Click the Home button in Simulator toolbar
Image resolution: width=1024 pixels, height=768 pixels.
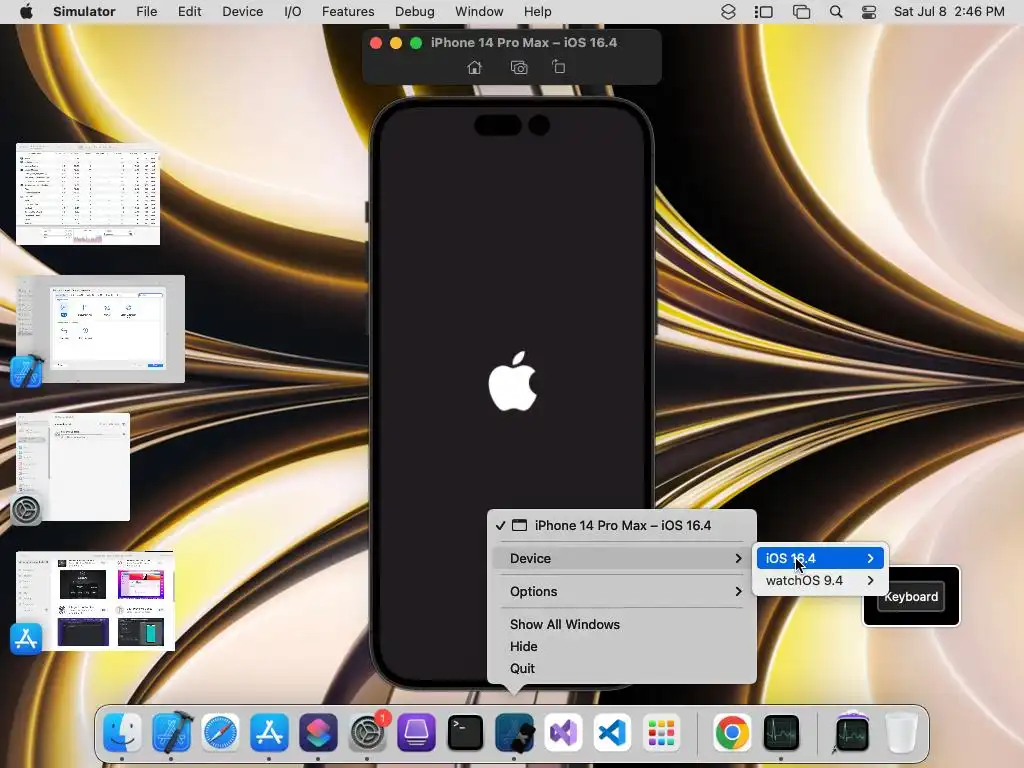(x=475, y=67)
